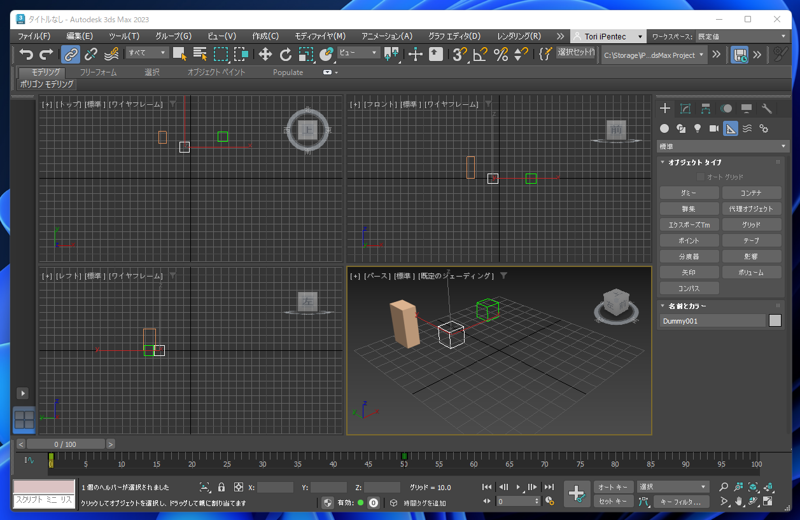
Task: Click the Undo arrow in the main toolbar
Action: [x=26, y=55]
